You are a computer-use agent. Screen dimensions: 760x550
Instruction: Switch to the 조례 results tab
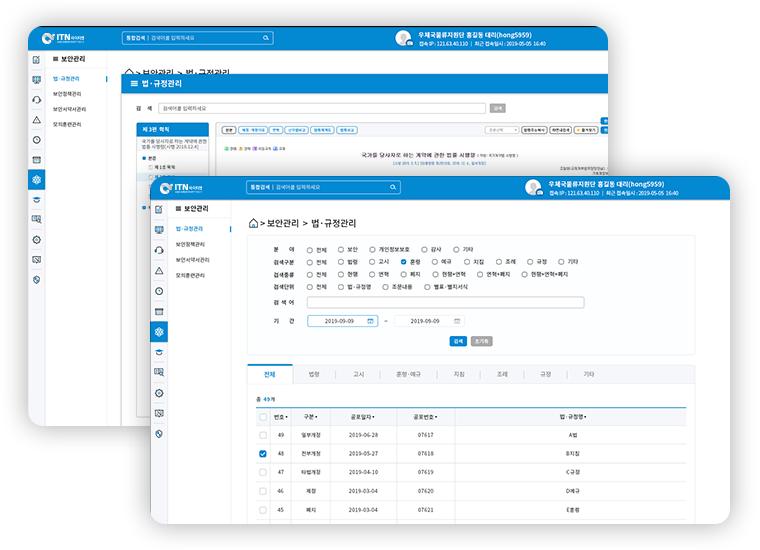pyautogui.click(x=502, y=374)
